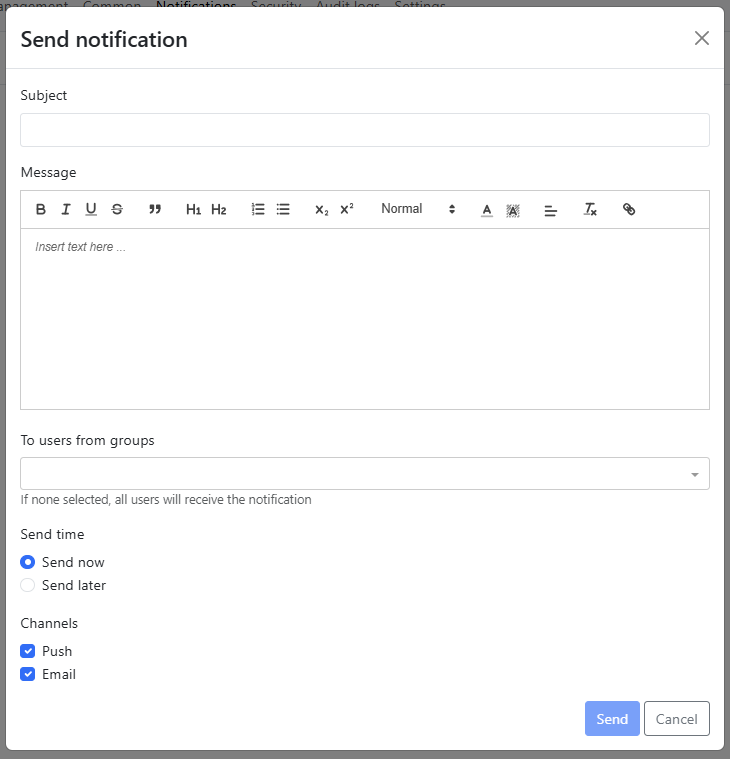730x759 pixels.
Task: Open the Normal text size dropdown
Action: tap(417, 209)
